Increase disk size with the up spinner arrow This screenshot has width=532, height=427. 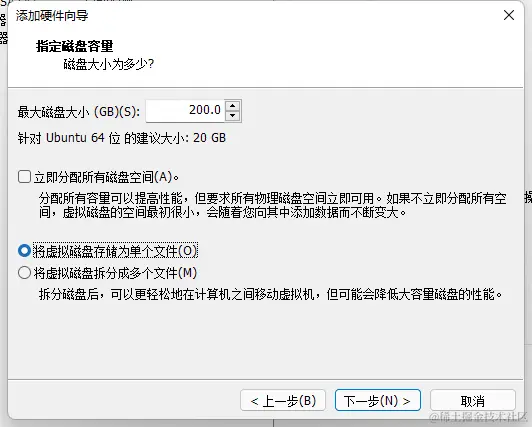[232, 105]
